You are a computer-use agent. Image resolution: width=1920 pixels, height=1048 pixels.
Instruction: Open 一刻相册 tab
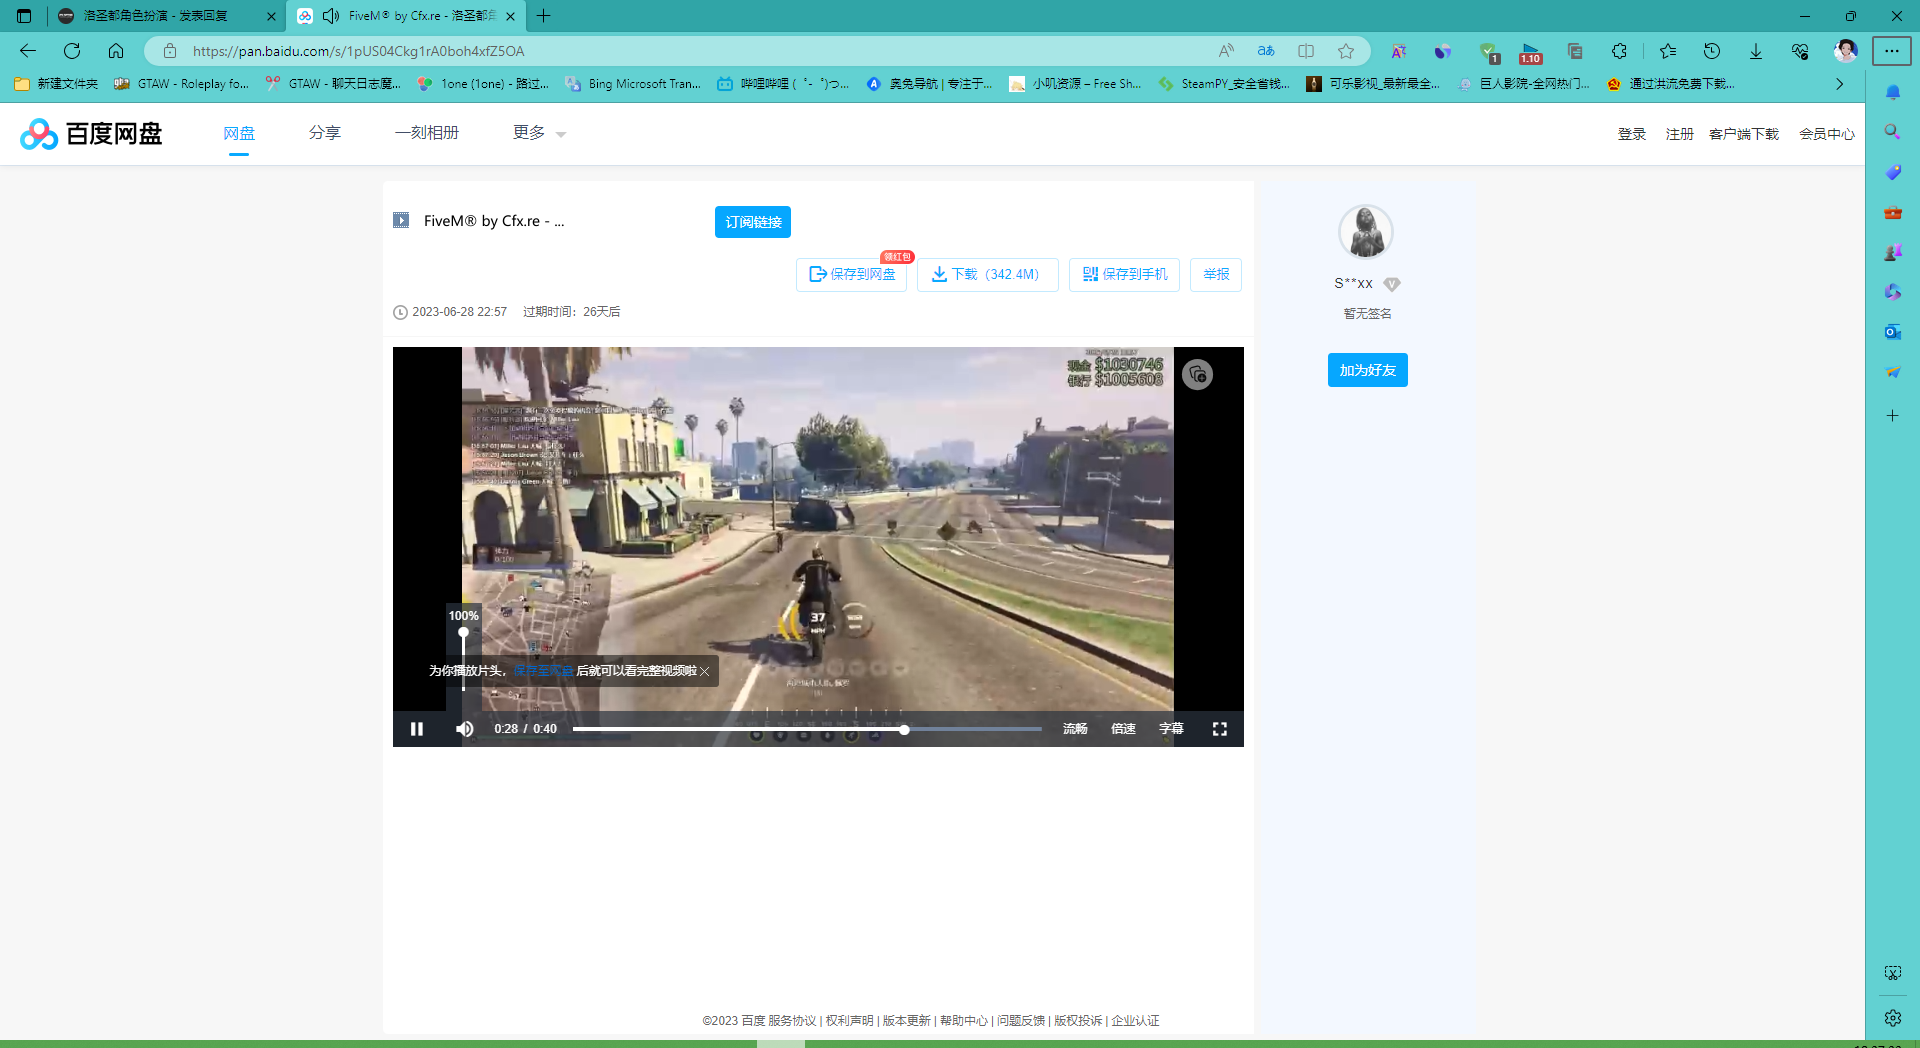click(427, 133)
